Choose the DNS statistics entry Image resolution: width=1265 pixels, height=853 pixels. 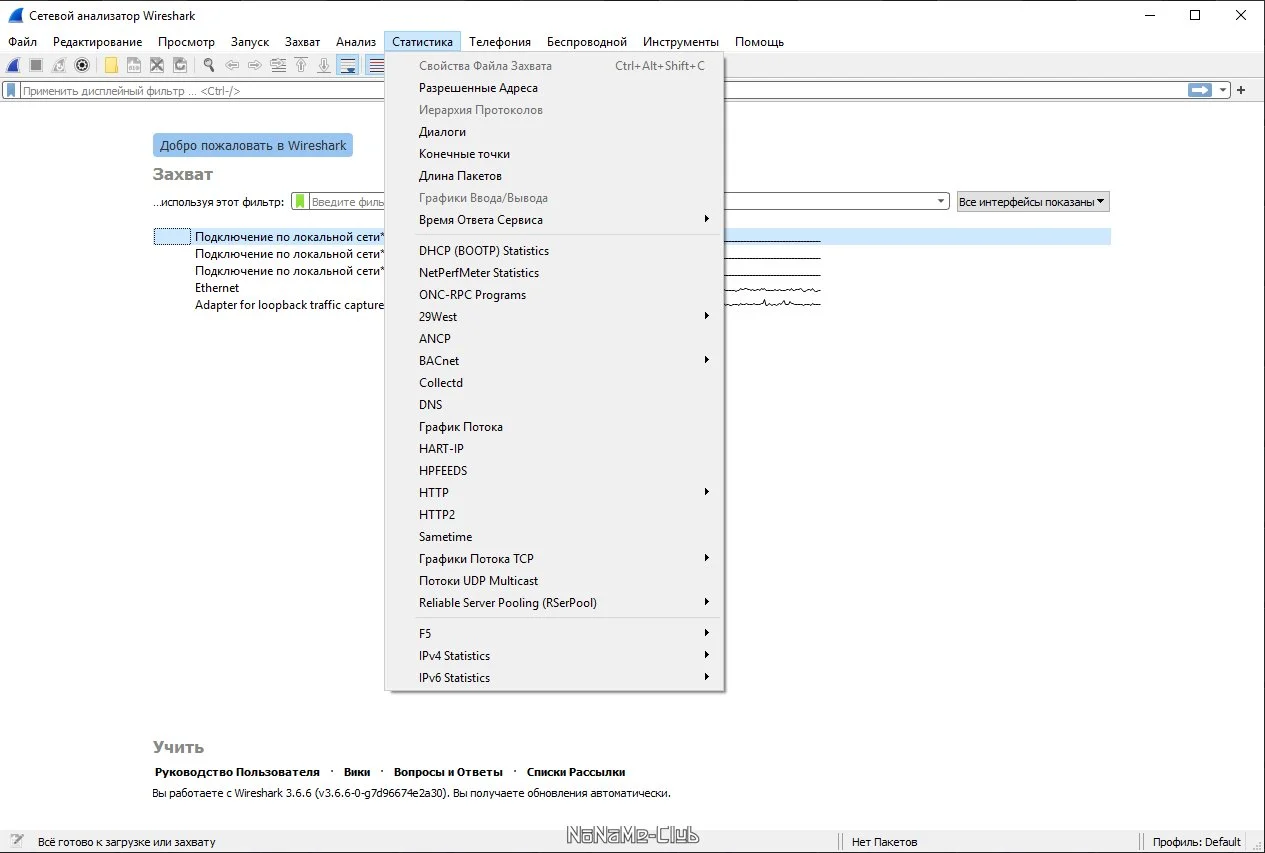point(554,404)
